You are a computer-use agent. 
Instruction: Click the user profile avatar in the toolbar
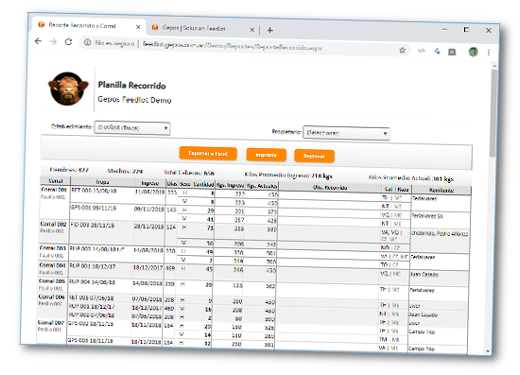click(x=473, y=52)
